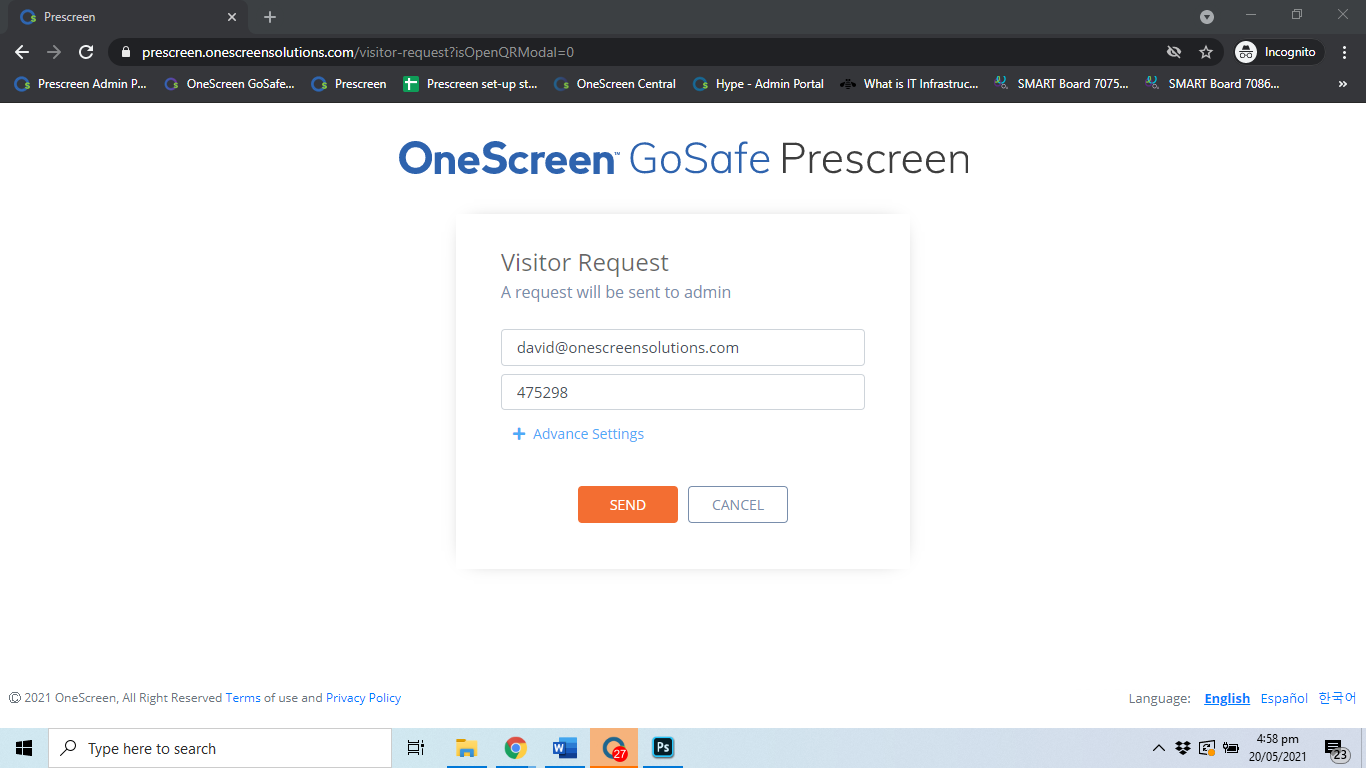Viewport: 1366px width, 768px height.
Task: Open a new tab with plus icon
Action: [270, 17]
